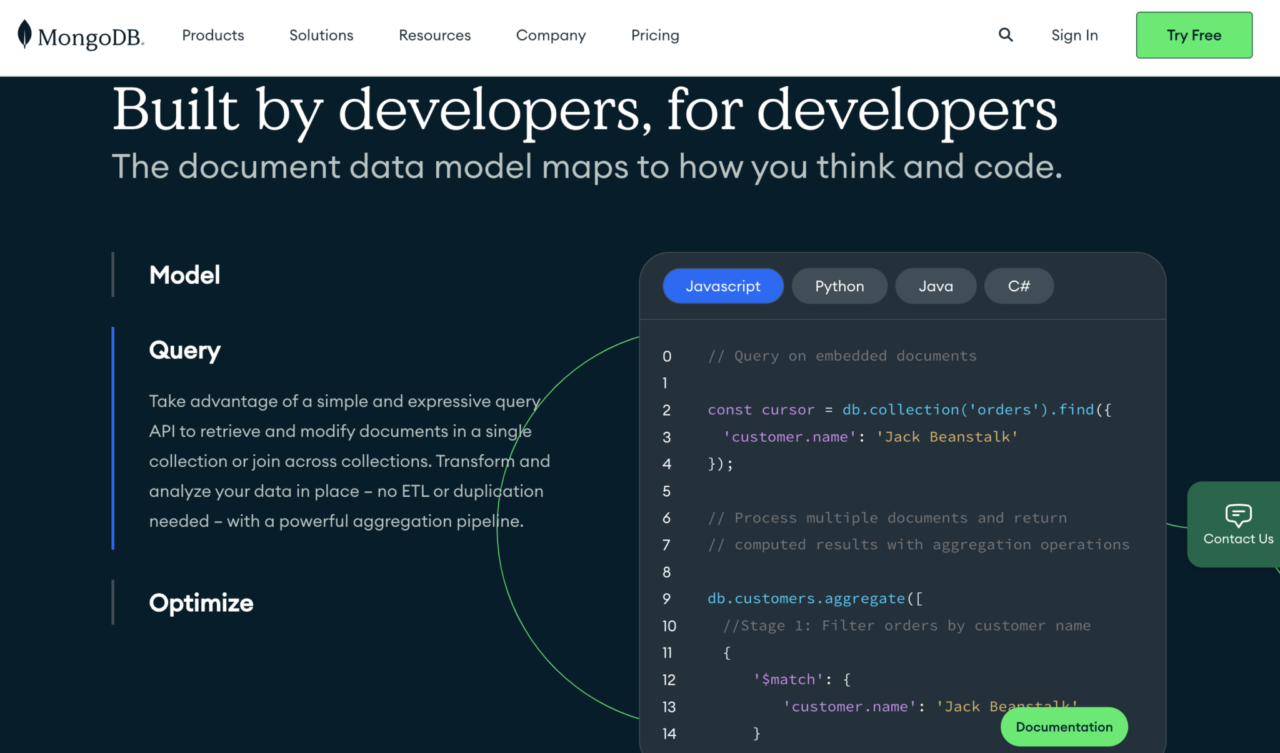Click the '//Stage 1: Filter orders' comment
This screenshot has height=753, width=1280.
pyautogui.click(x=907, y=626)
